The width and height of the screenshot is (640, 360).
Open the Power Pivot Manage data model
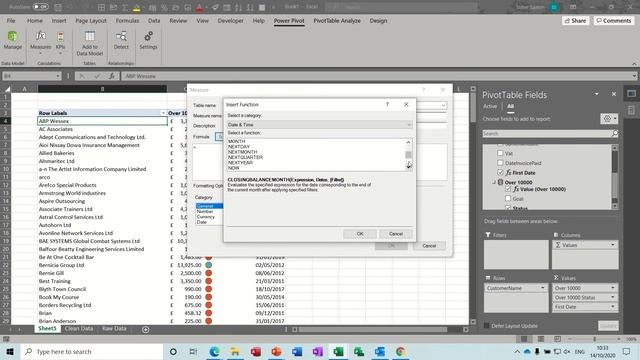(13, 40)
